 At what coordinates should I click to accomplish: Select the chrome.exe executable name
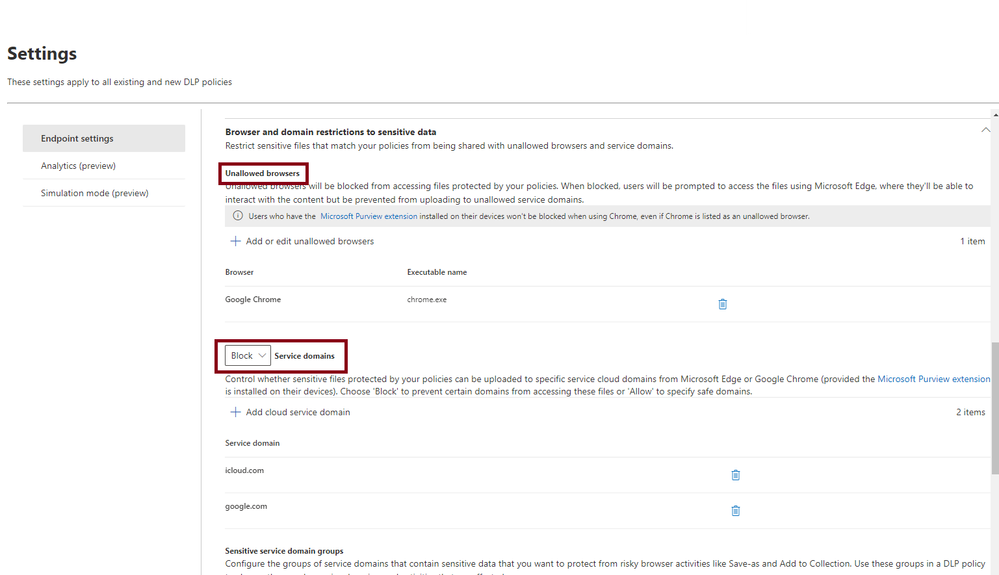pos(427,299)
